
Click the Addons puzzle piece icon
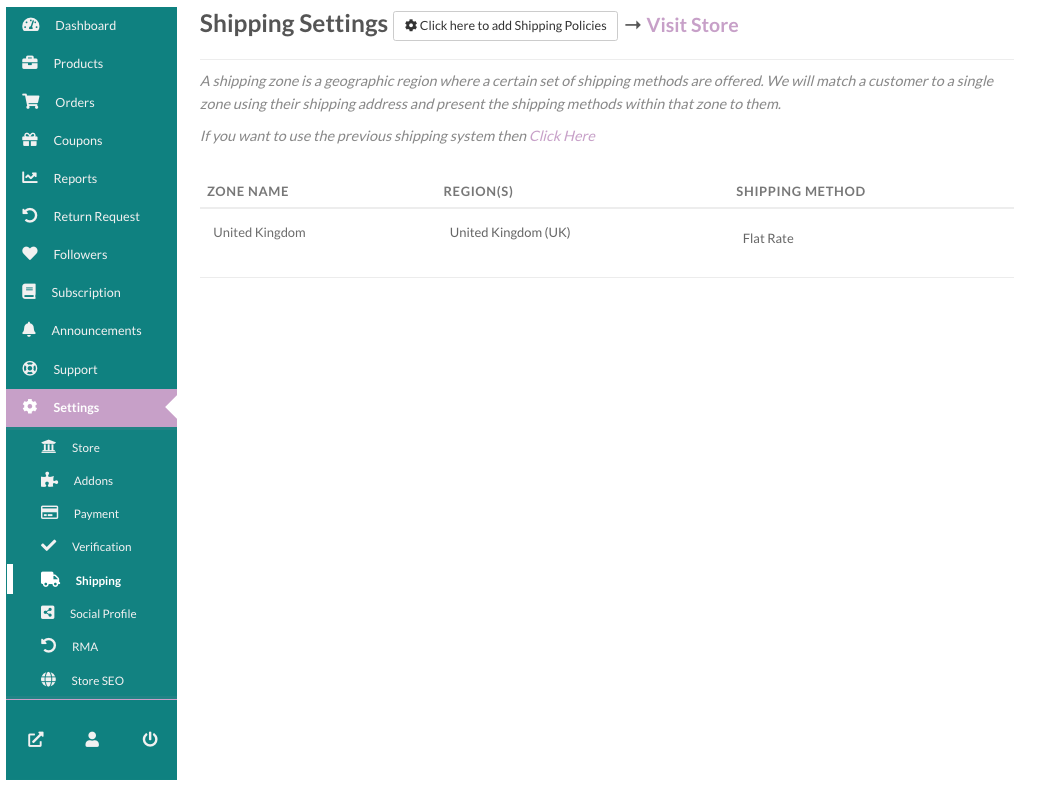[x=49, y=479]
